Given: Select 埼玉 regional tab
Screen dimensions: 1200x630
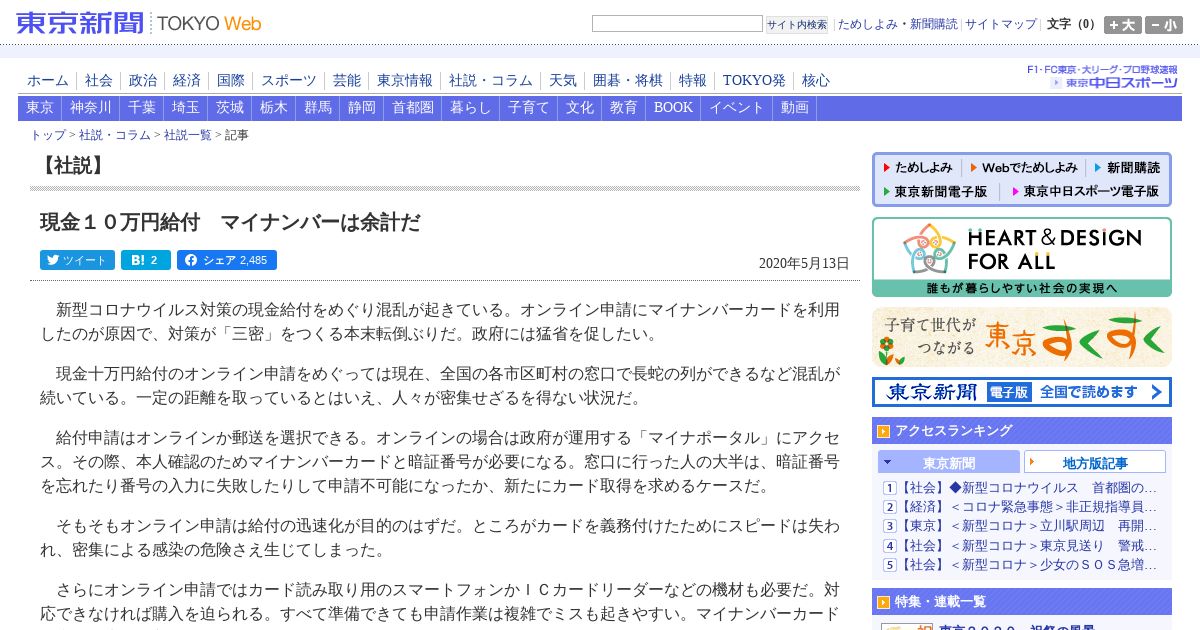Looking at the screenshot, I should coord(186,108).
